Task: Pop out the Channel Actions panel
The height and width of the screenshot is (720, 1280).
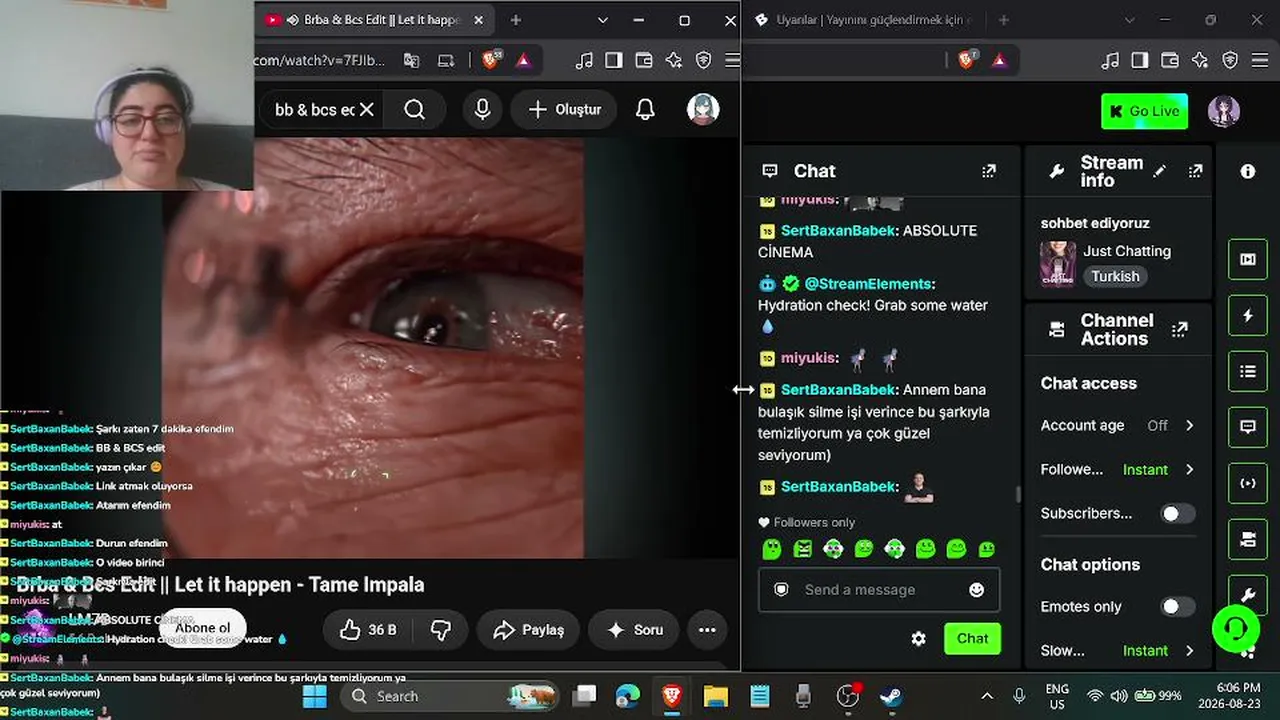Action: click(x=1179, y=329)
